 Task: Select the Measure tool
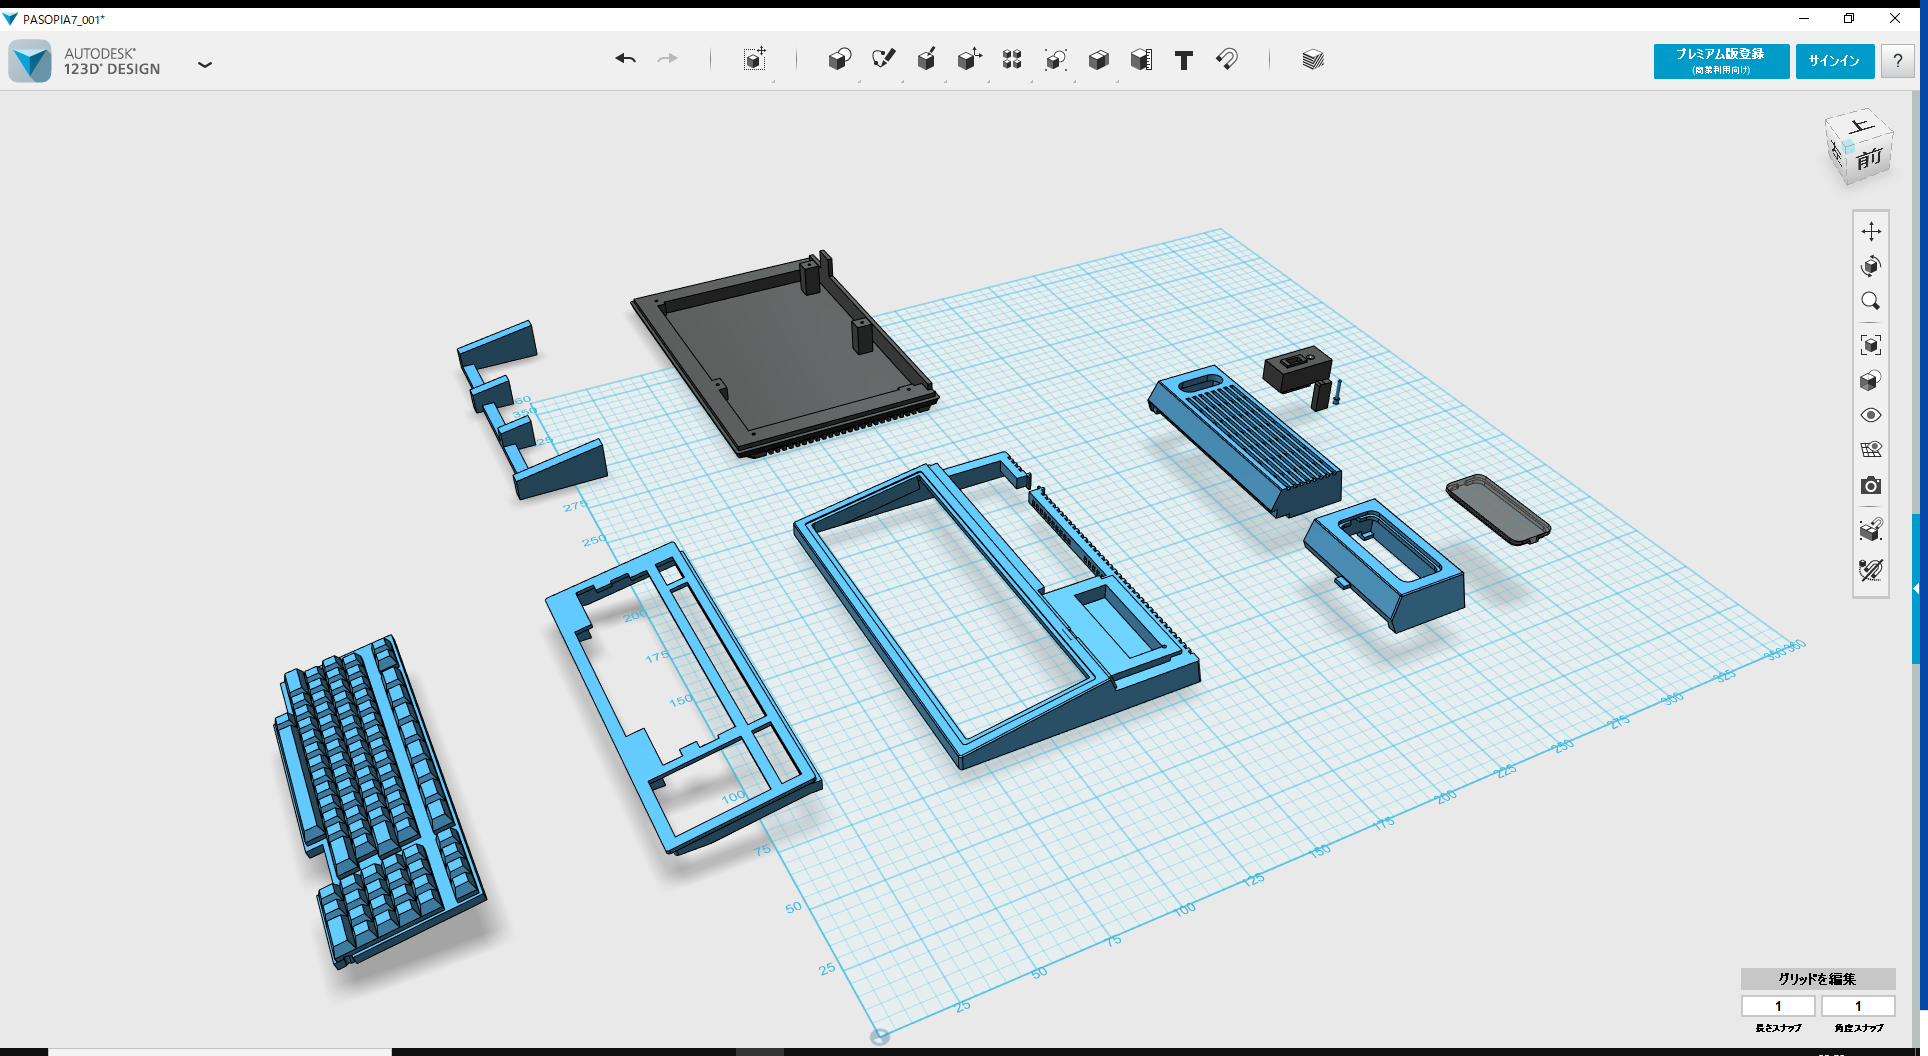pos(1140,60)
